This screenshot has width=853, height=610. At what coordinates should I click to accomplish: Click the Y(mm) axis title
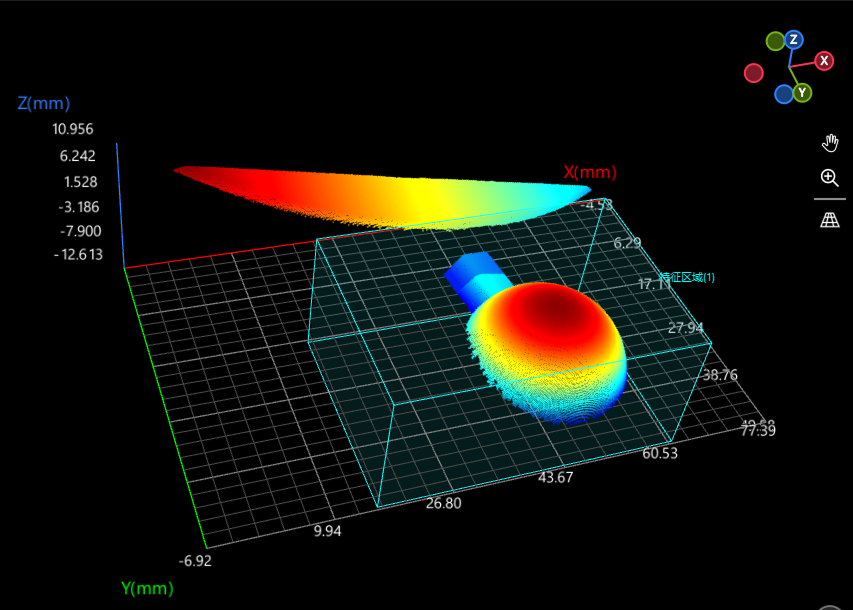coord(146,589)
